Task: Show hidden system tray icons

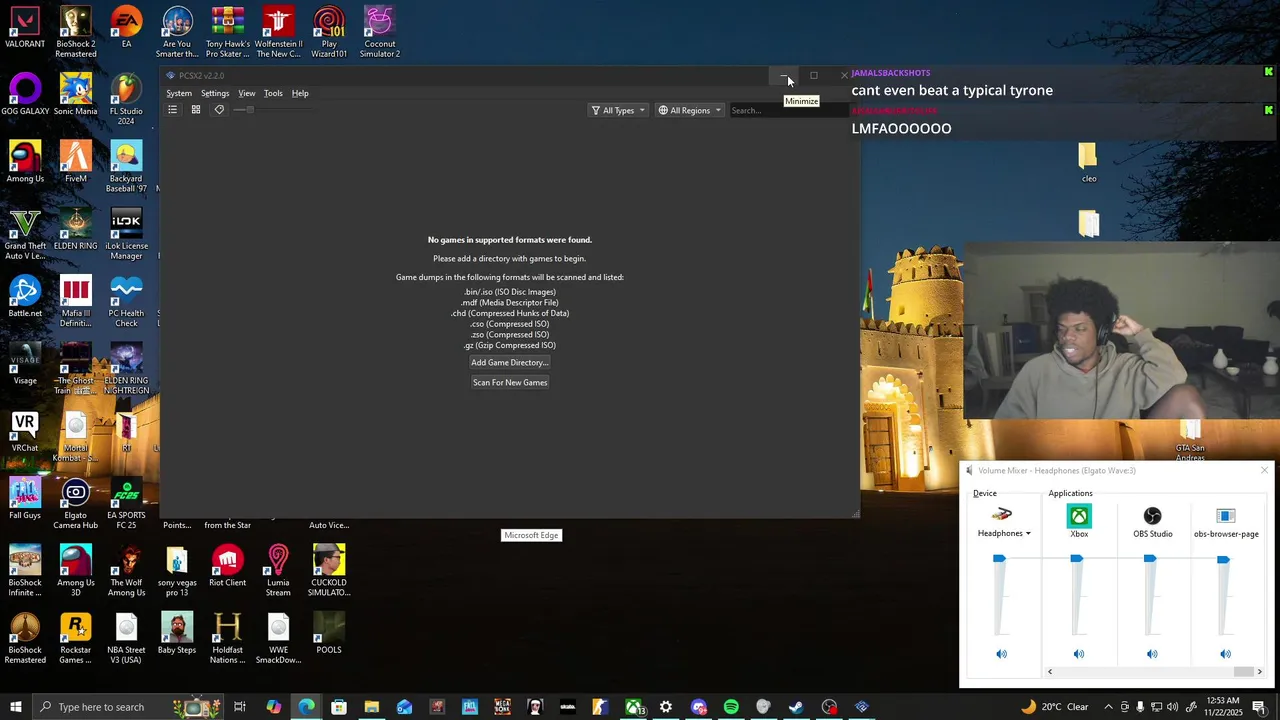Action: 1108,707
